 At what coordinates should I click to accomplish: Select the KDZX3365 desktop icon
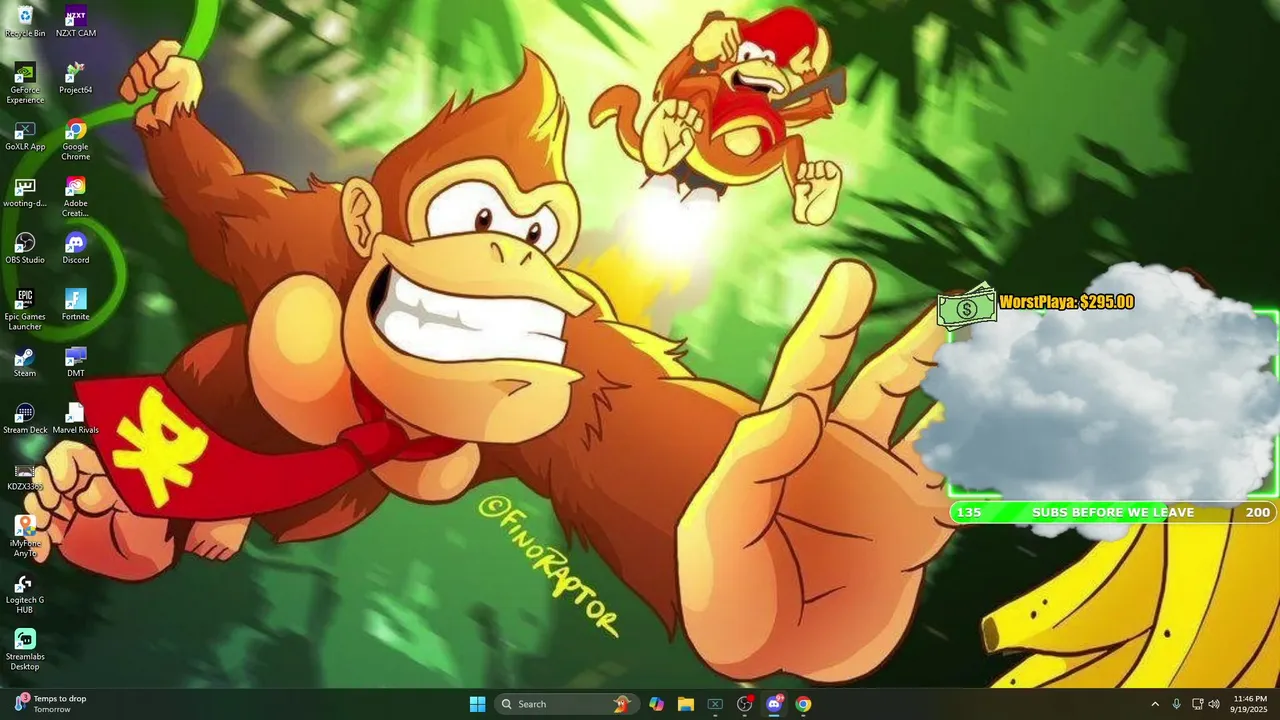[x=25, y=476]
